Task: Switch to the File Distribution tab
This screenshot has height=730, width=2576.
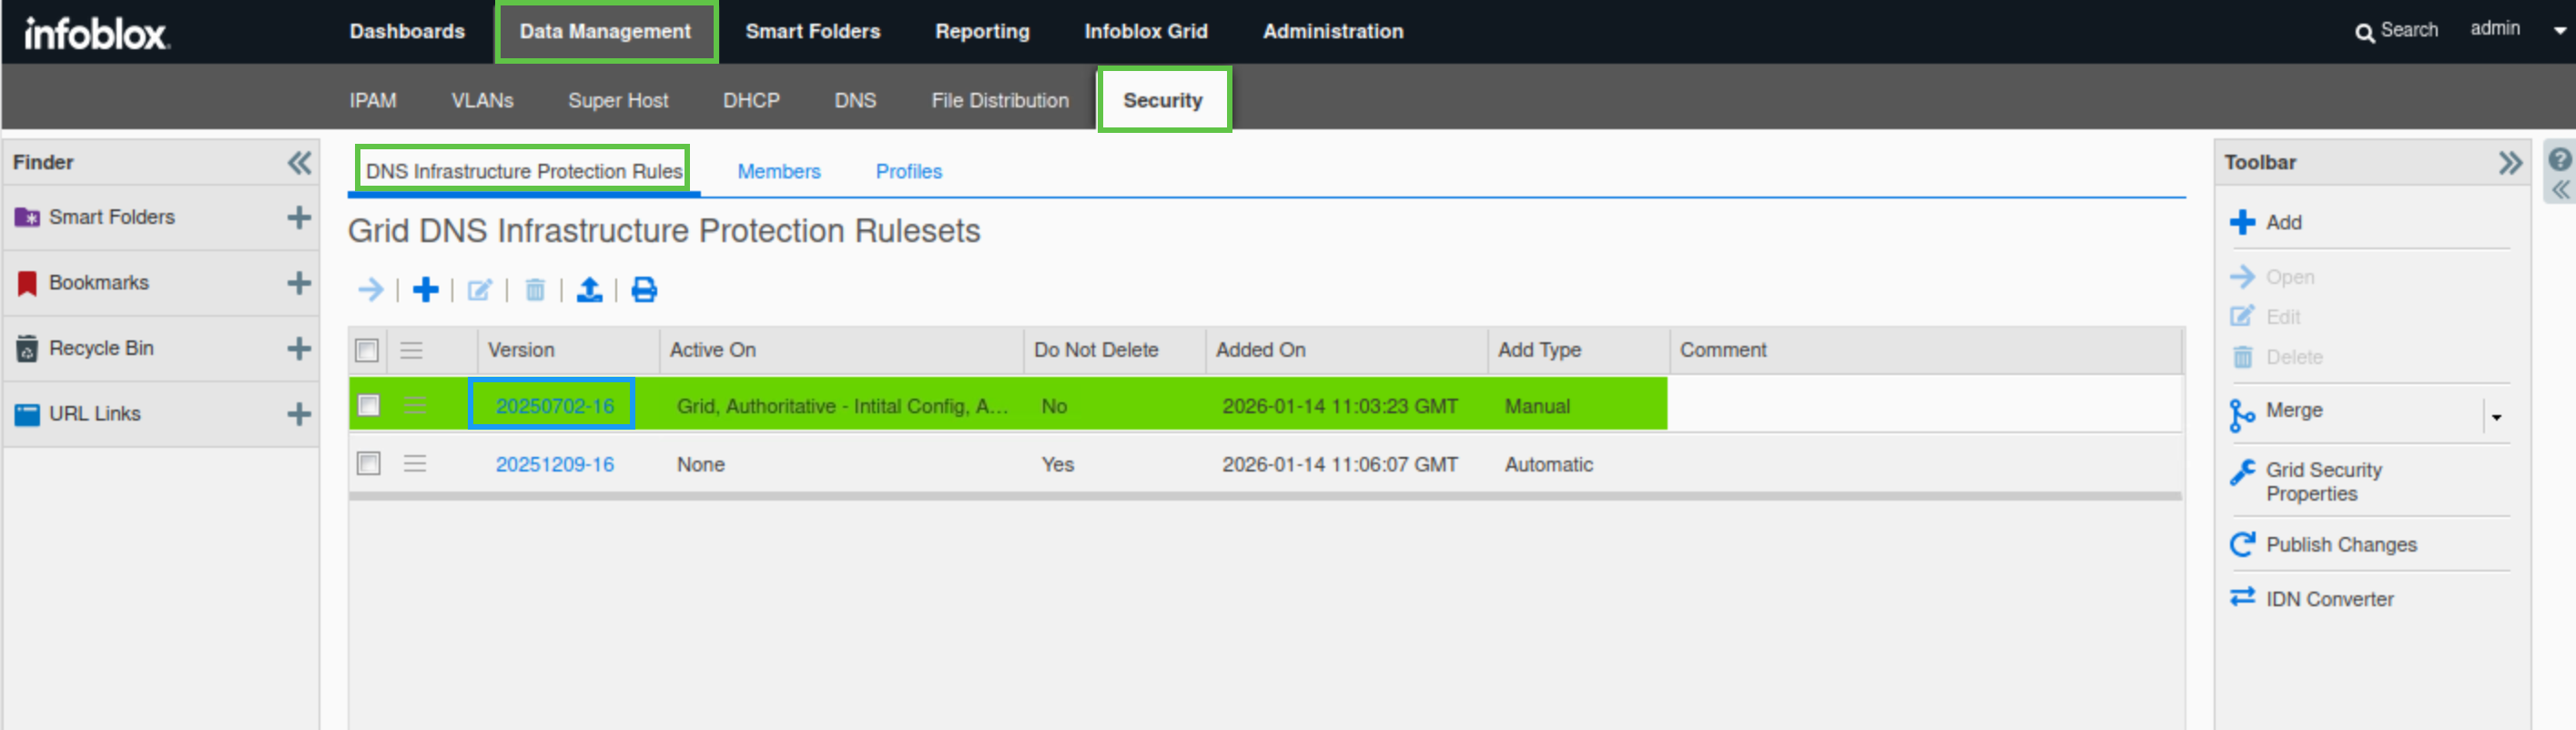Action: 1000,100
